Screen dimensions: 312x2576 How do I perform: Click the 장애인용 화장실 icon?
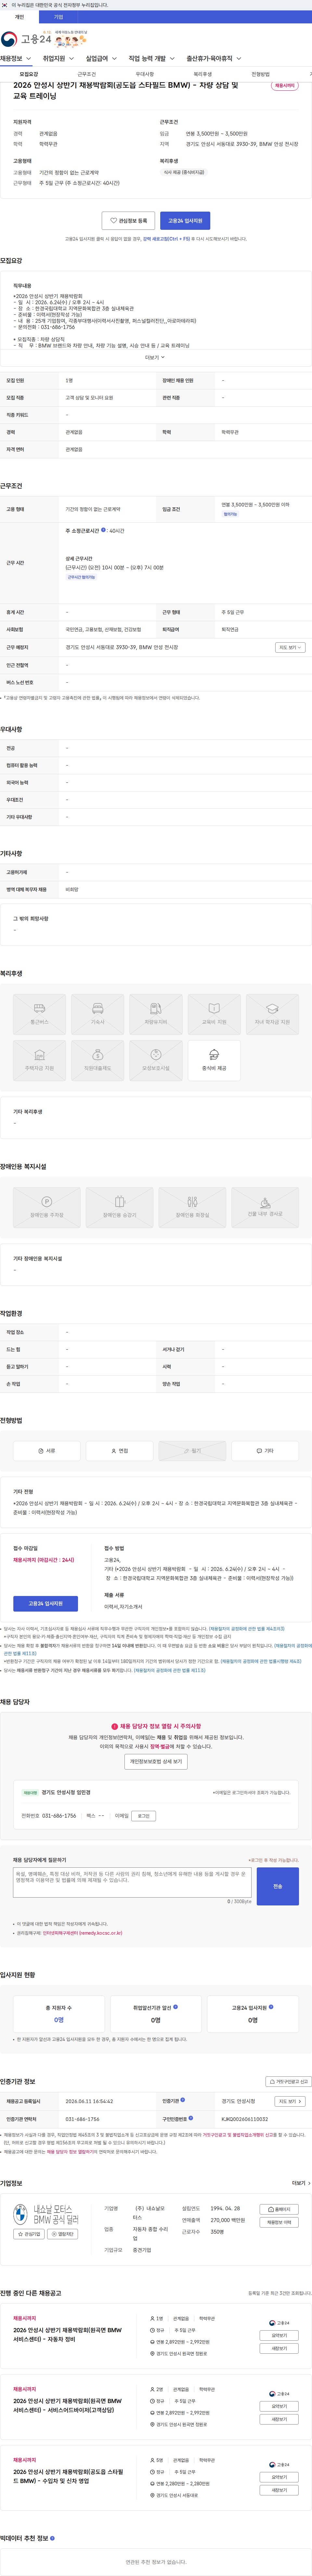click(x=192, y=1207)
